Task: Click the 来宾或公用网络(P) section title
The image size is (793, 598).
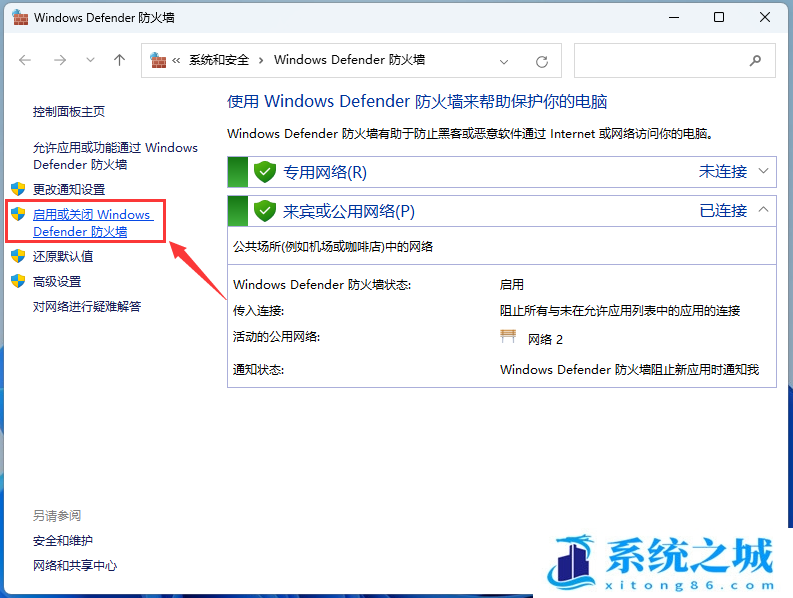Action: [x=348, y=211]
